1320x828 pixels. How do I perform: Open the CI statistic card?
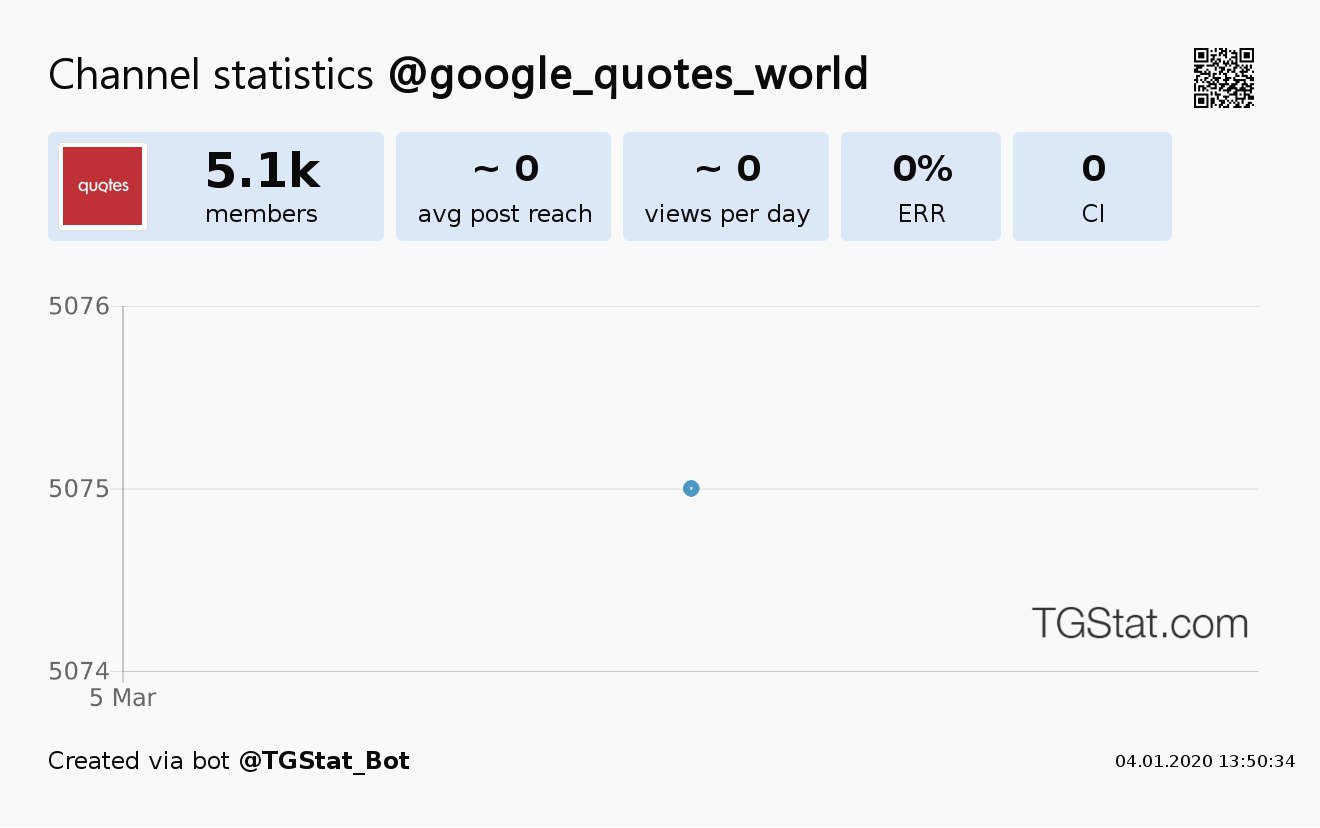1092,187
